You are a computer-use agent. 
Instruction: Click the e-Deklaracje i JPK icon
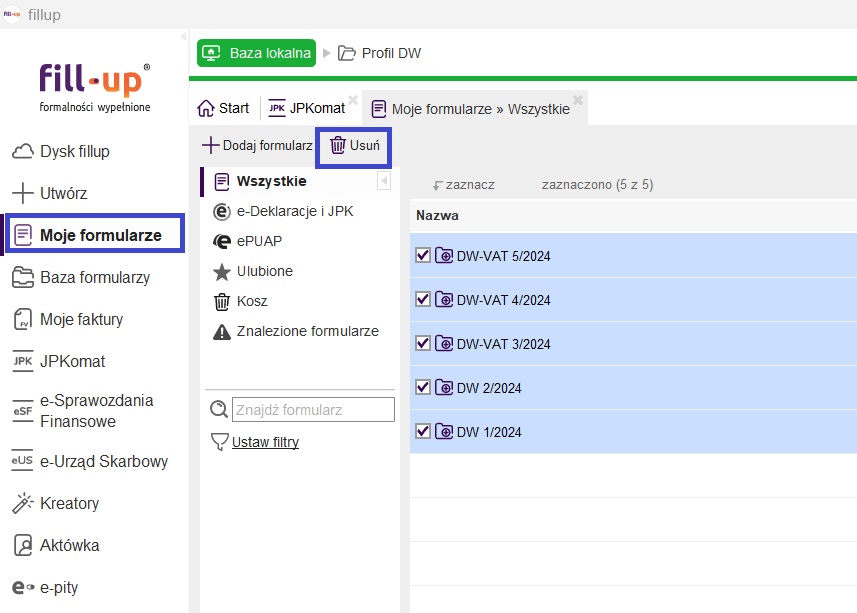(x=221, y=211)
